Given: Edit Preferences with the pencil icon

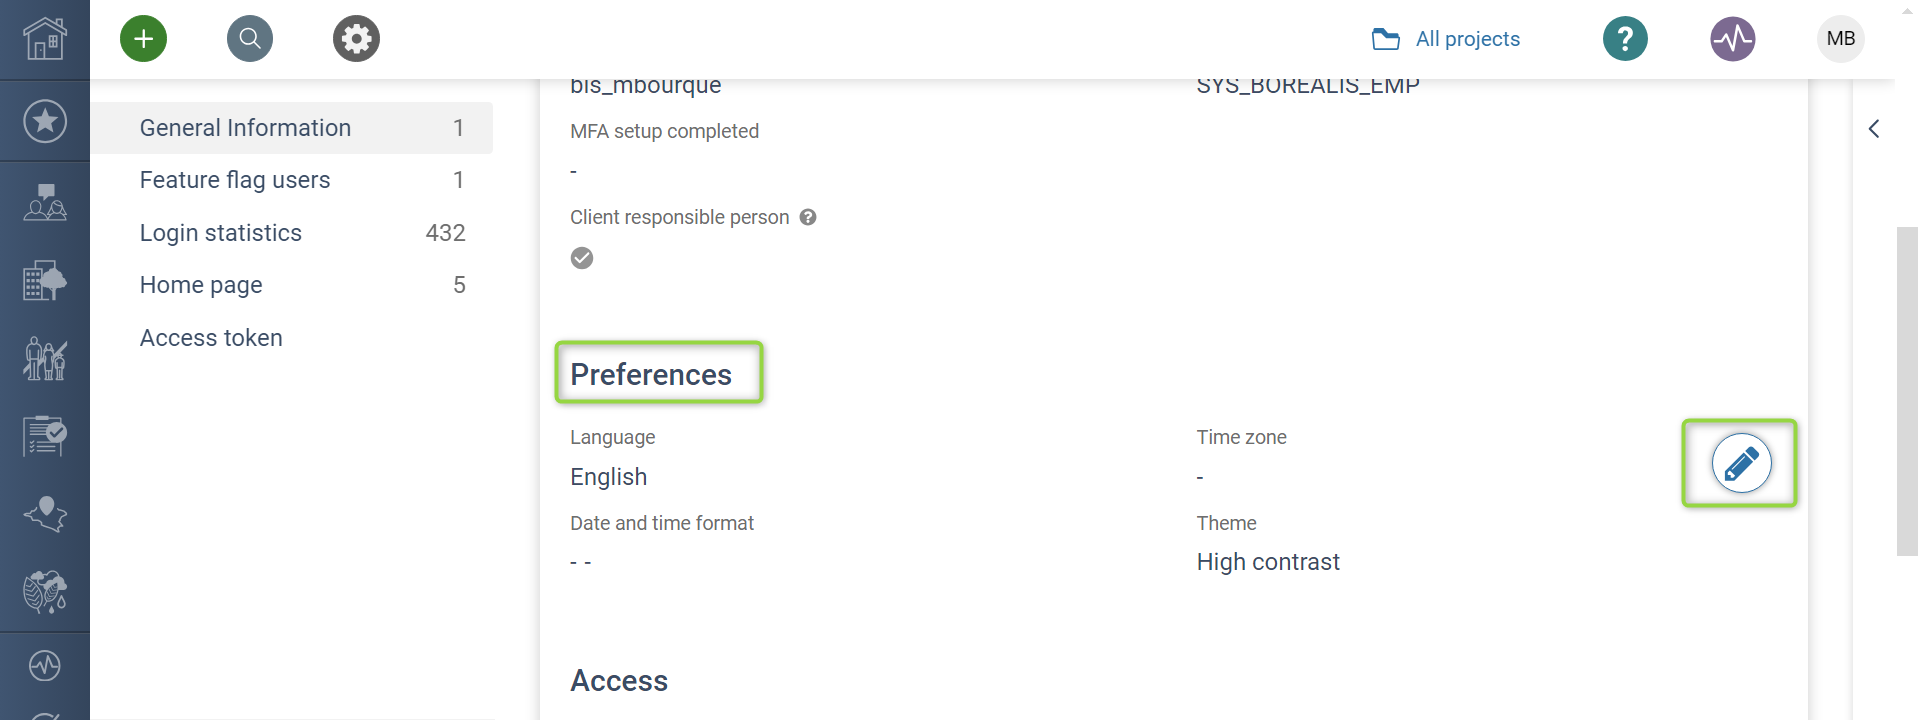Looking at the screenshot, I should pos(1741,463).
